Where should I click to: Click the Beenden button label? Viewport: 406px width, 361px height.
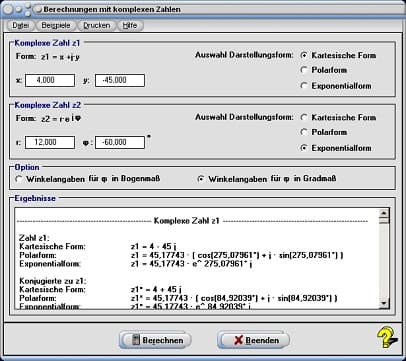point(262,340)
